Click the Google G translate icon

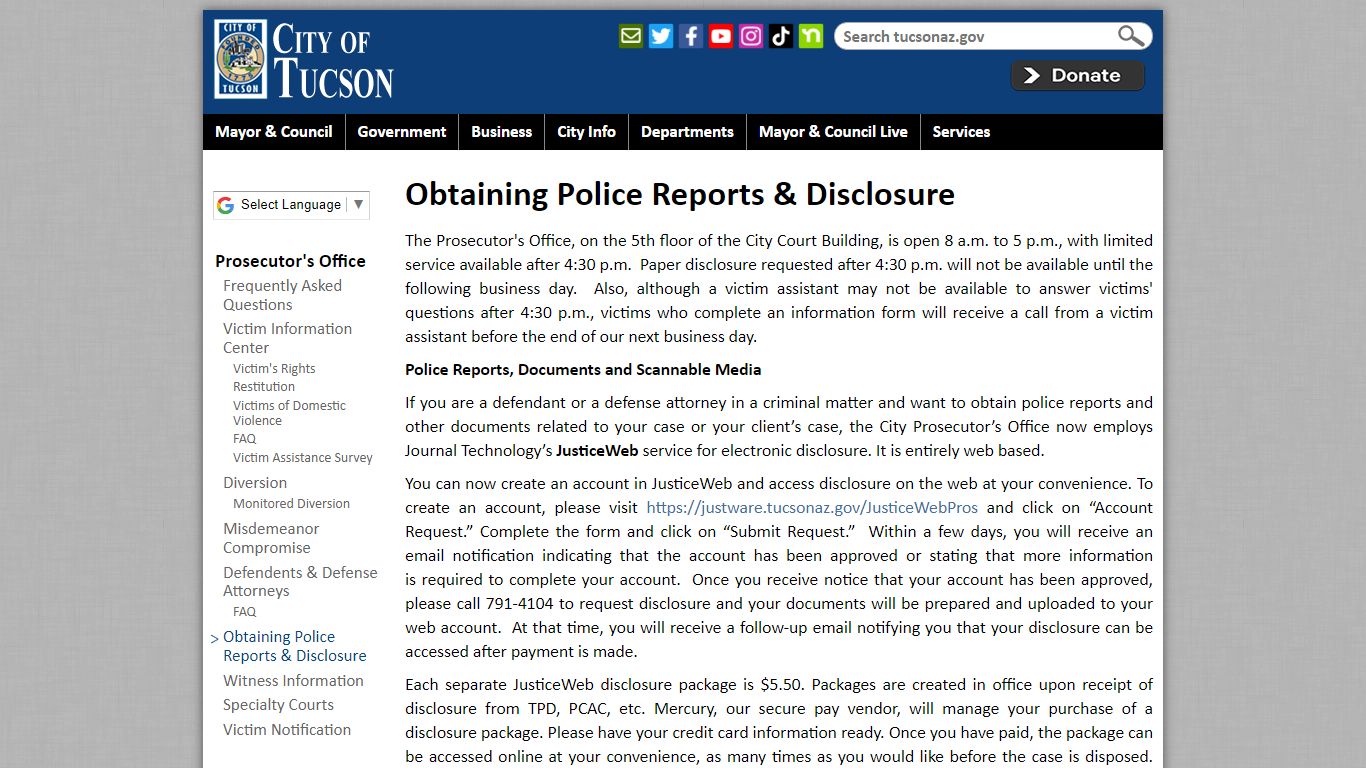[x=226, y=204]
